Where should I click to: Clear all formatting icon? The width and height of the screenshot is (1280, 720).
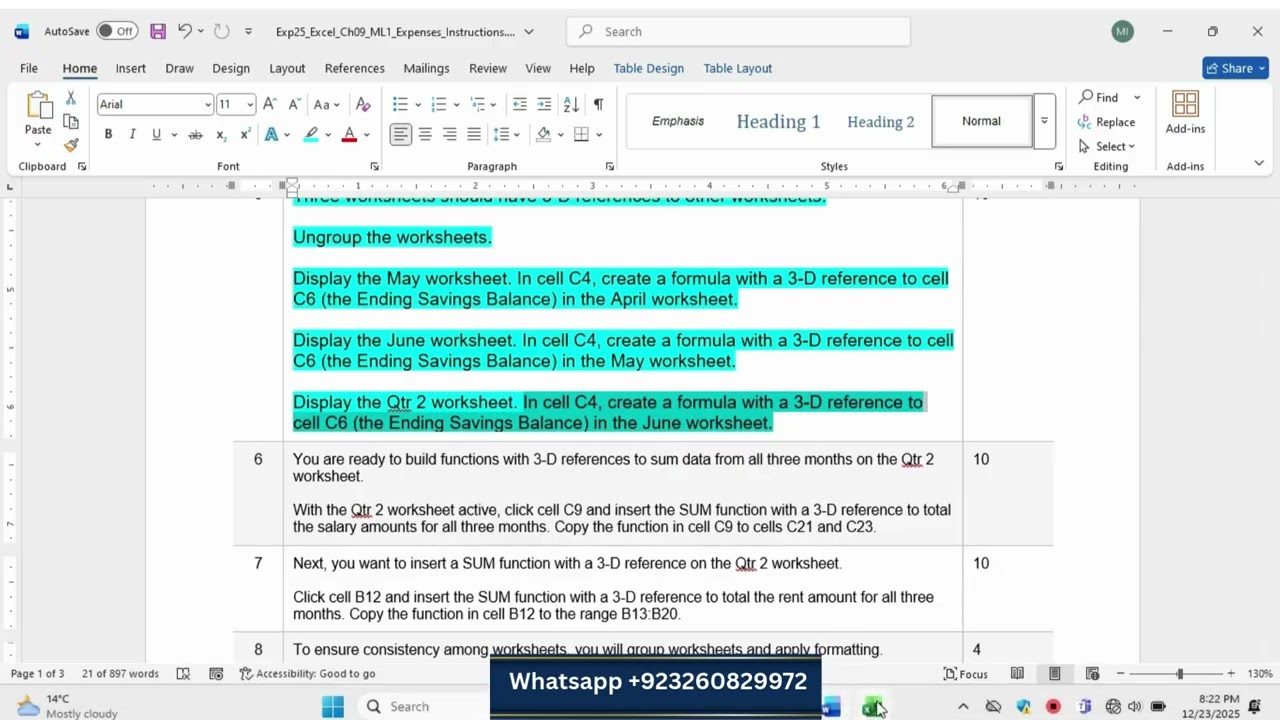pos(363,104)
